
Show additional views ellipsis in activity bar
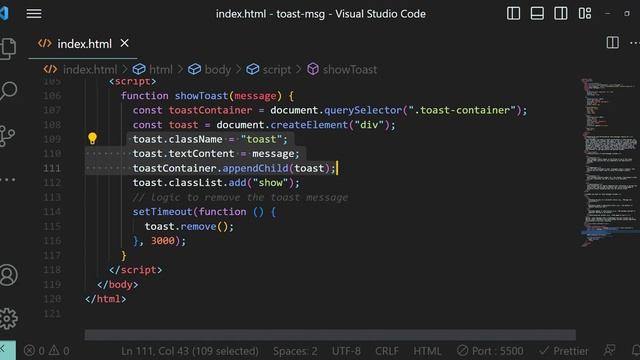[7, 179]
